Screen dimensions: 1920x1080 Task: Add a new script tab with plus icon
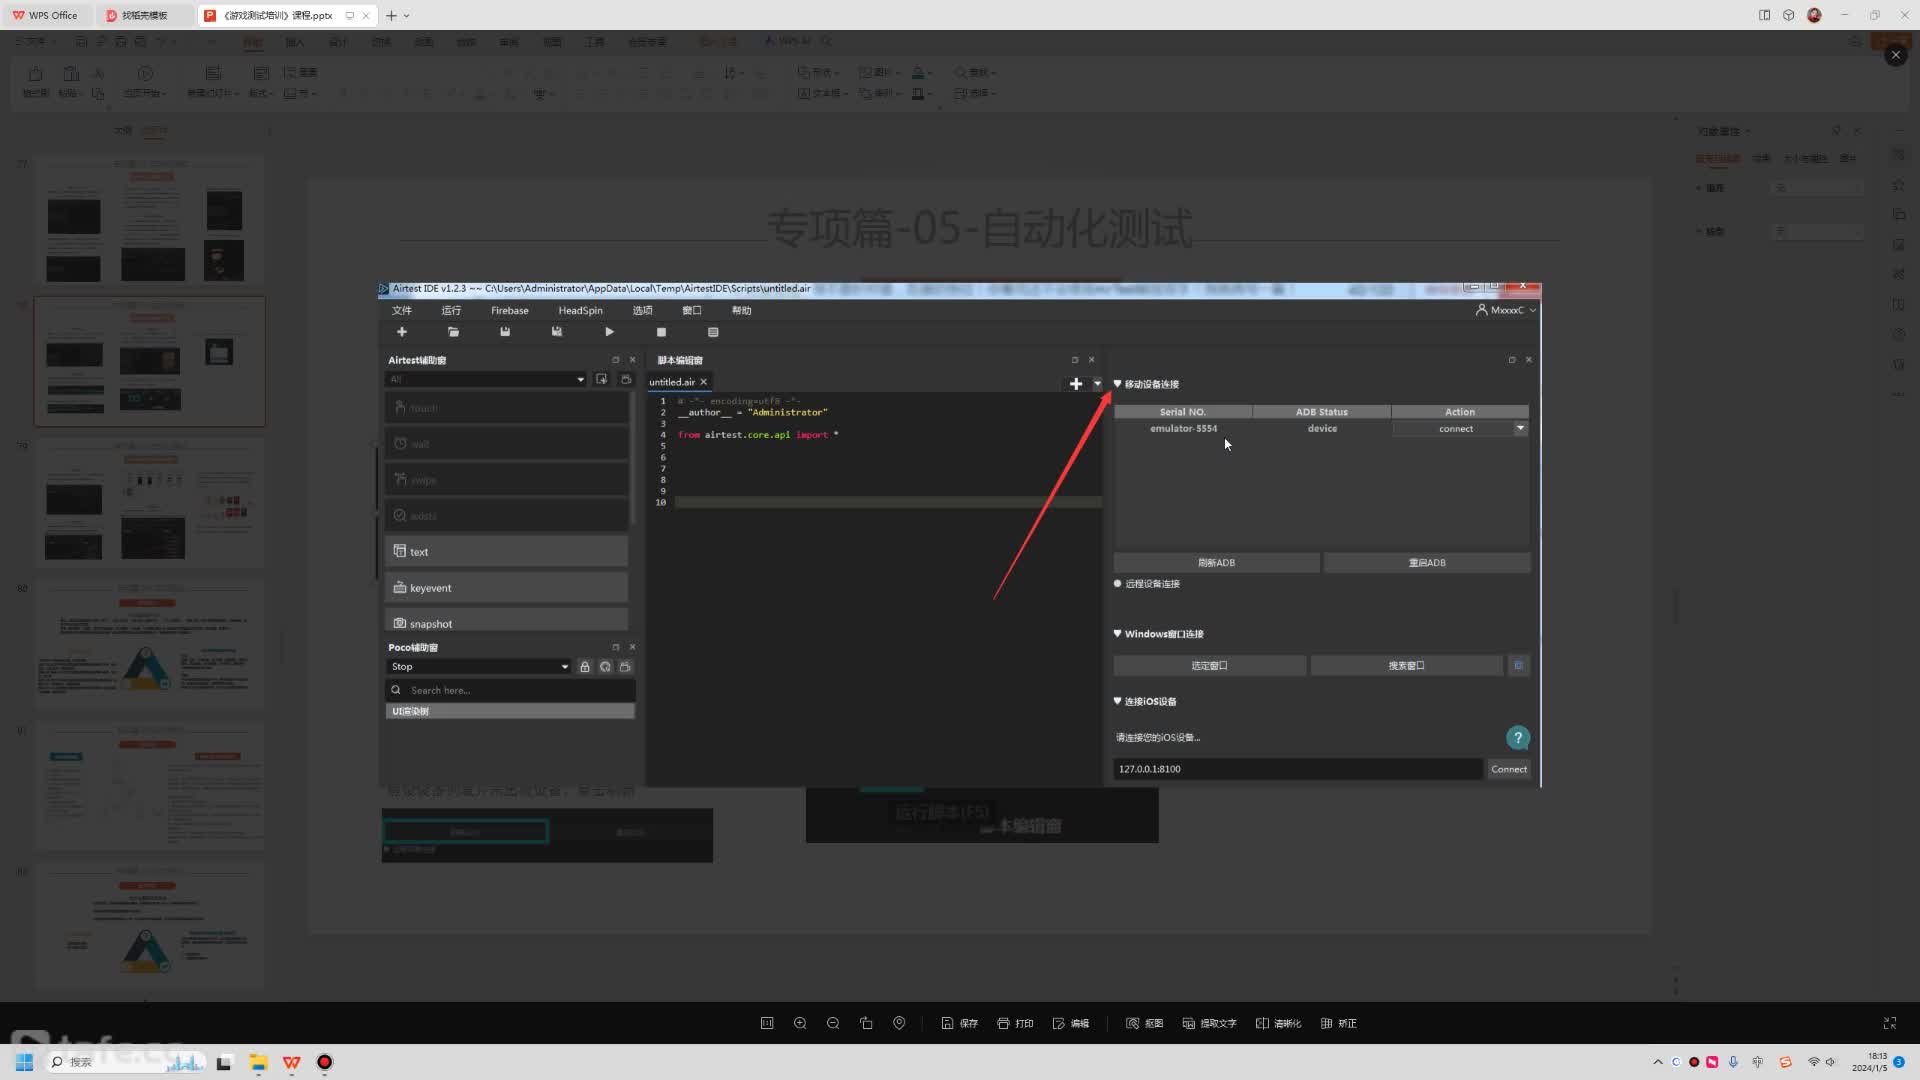click(x=1076, y=384)
